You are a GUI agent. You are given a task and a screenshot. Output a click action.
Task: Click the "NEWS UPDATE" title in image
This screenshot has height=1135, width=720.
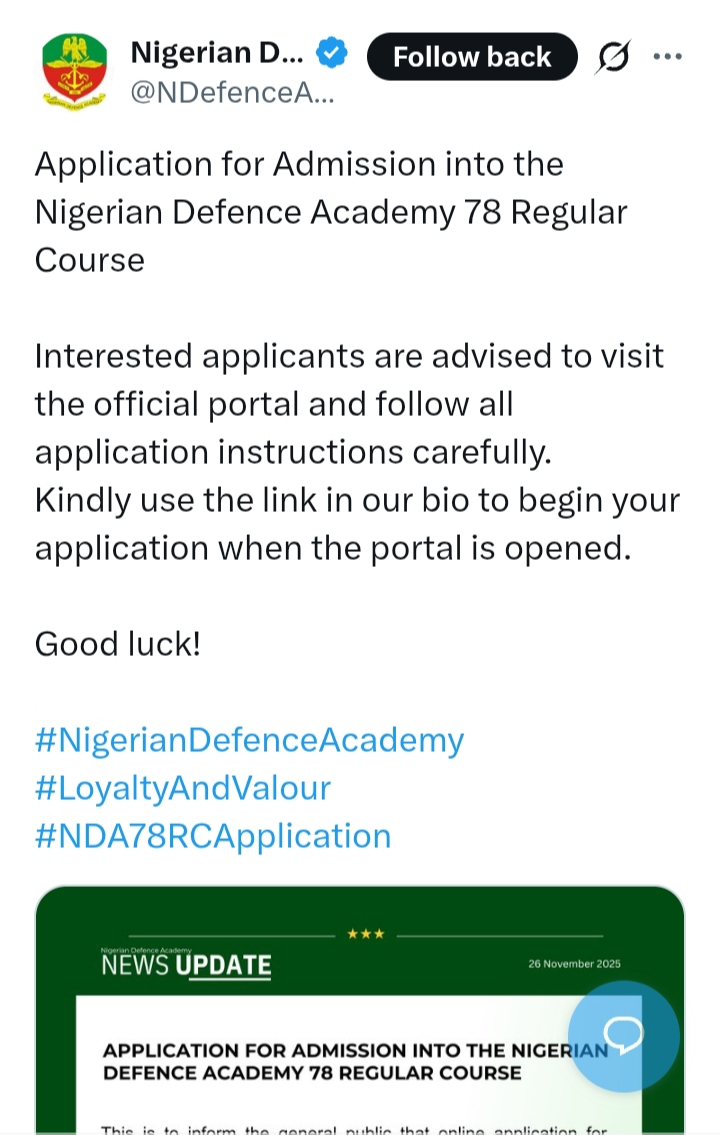(186, 965)
